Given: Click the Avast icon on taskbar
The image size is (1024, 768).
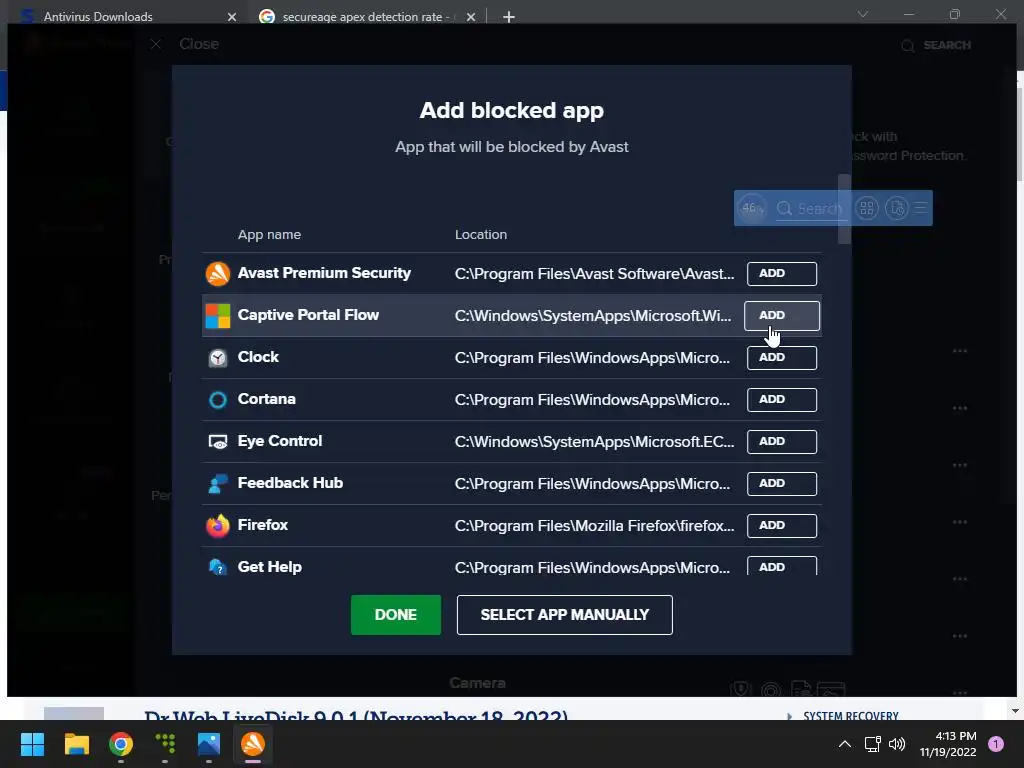Looking at the screenshot, I should (x=253, y=744).
